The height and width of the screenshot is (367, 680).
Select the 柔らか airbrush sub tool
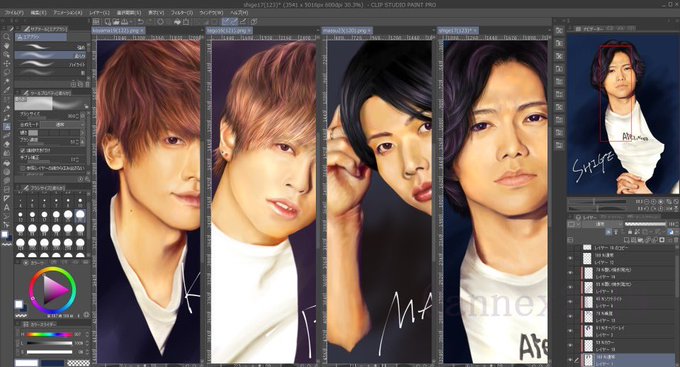point(51,56)
